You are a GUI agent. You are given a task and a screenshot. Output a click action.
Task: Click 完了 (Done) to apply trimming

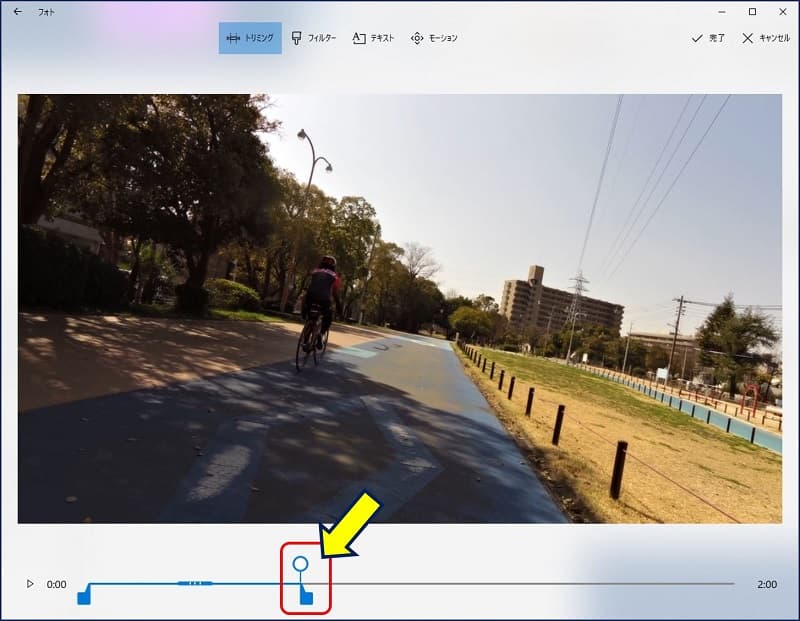click(709, 38)
